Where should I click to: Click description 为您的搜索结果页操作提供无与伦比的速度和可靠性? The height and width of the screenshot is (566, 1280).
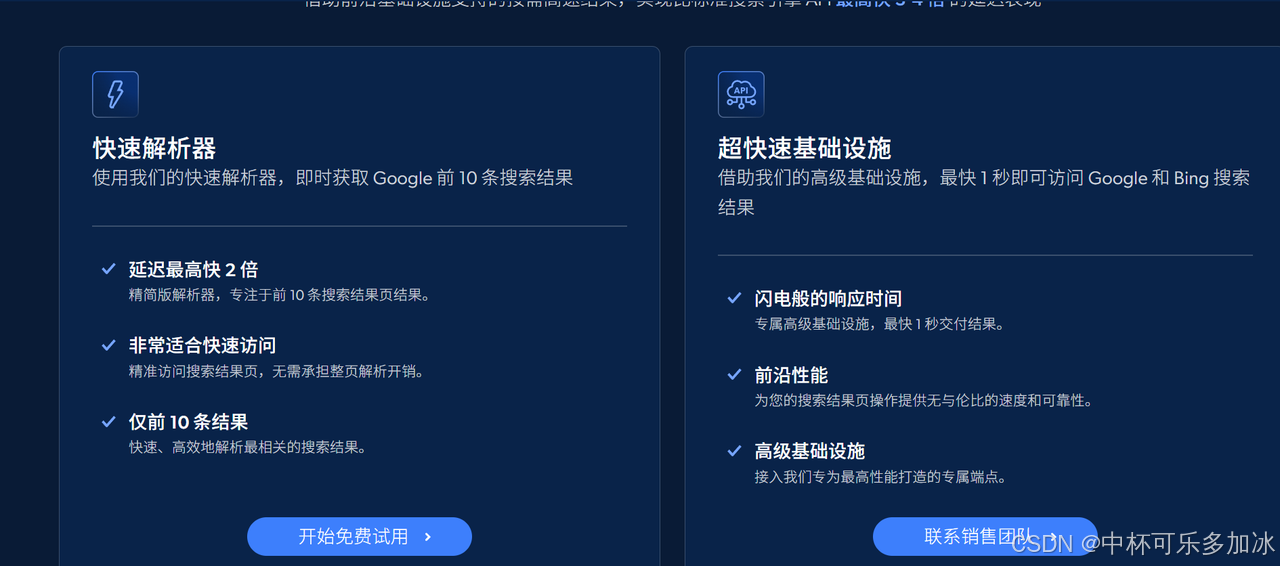pyautogui.click(x=924, y=401)
